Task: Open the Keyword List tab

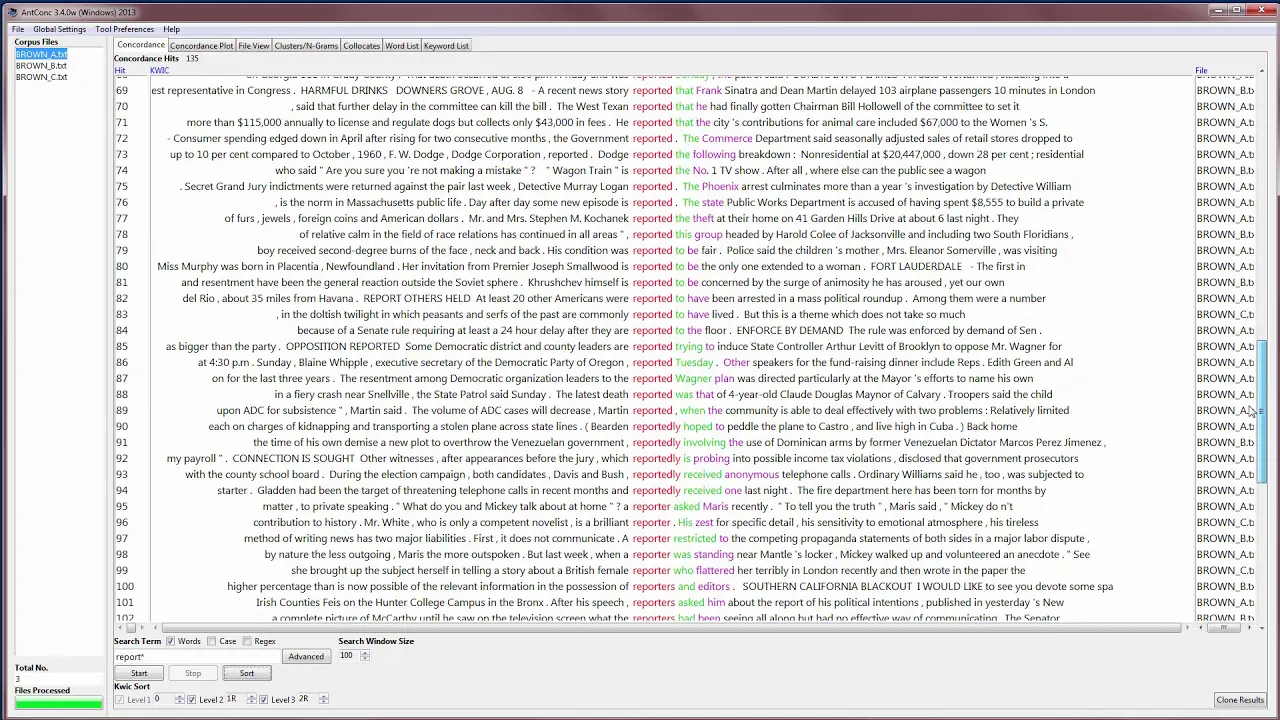Action: pos(446,46)
